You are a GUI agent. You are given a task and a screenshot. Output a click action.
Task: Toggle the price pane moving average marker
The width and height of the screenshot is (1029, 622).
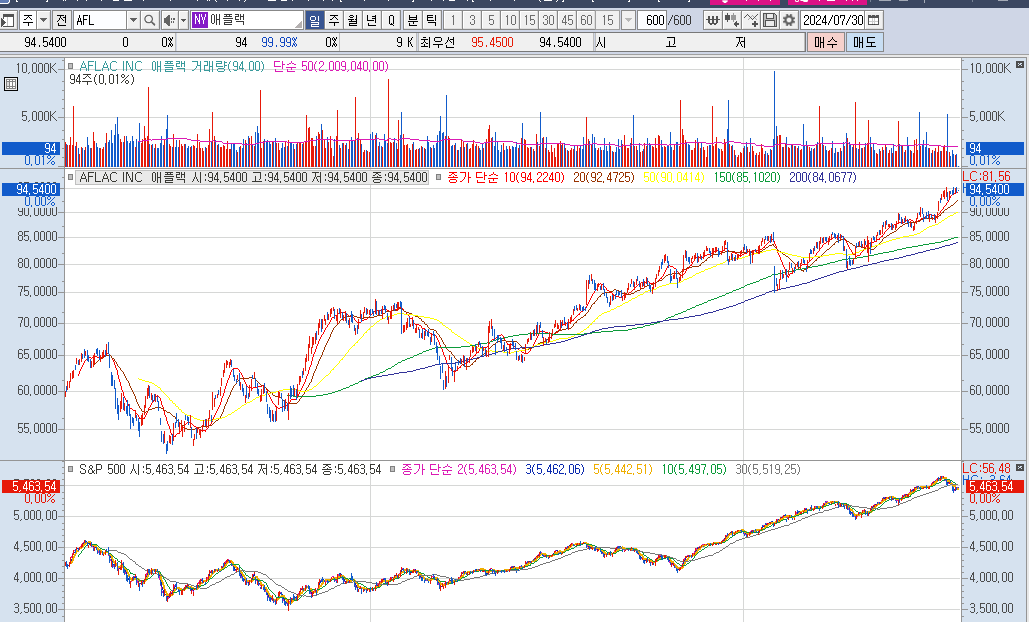click(439, 177)
